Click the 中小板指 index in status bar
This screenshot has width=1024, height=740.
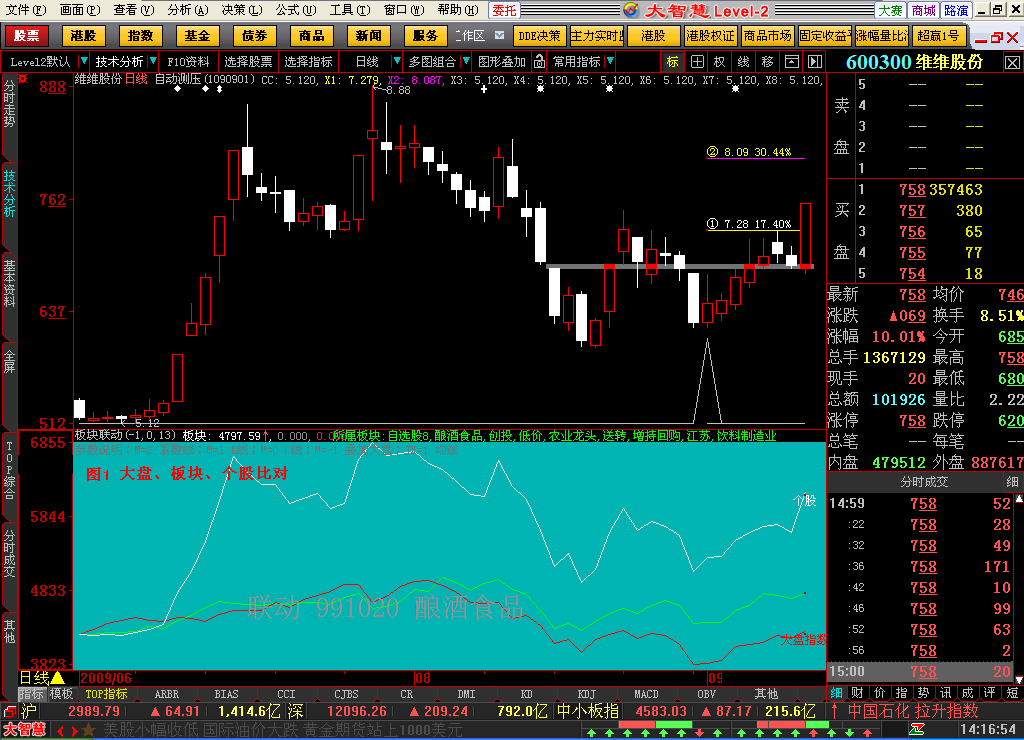(587, 711)
